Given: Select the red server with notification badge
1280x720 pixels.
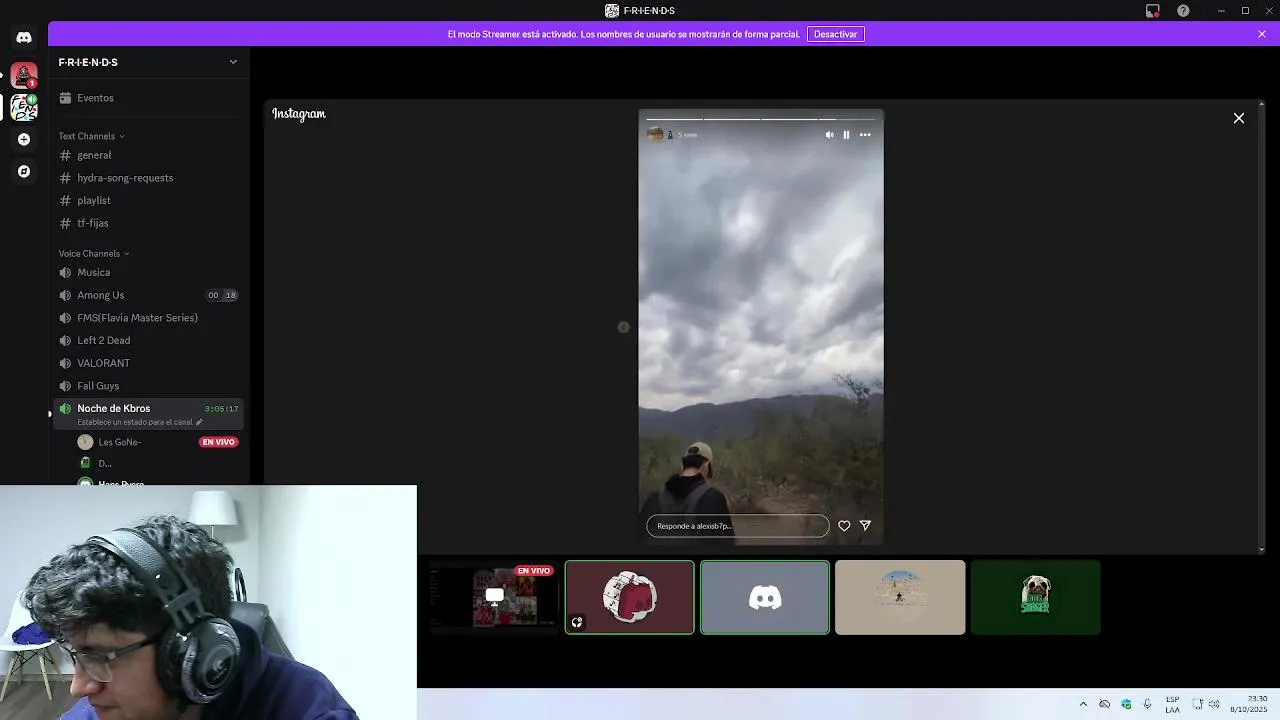Looking at the screenshot, I should 24,75.
